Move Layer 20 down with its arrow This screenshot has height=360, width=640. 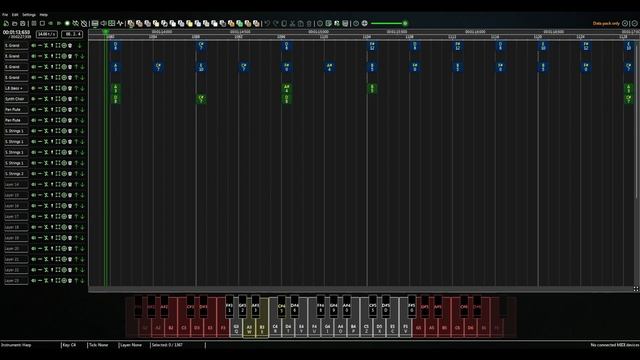[82, 249]
